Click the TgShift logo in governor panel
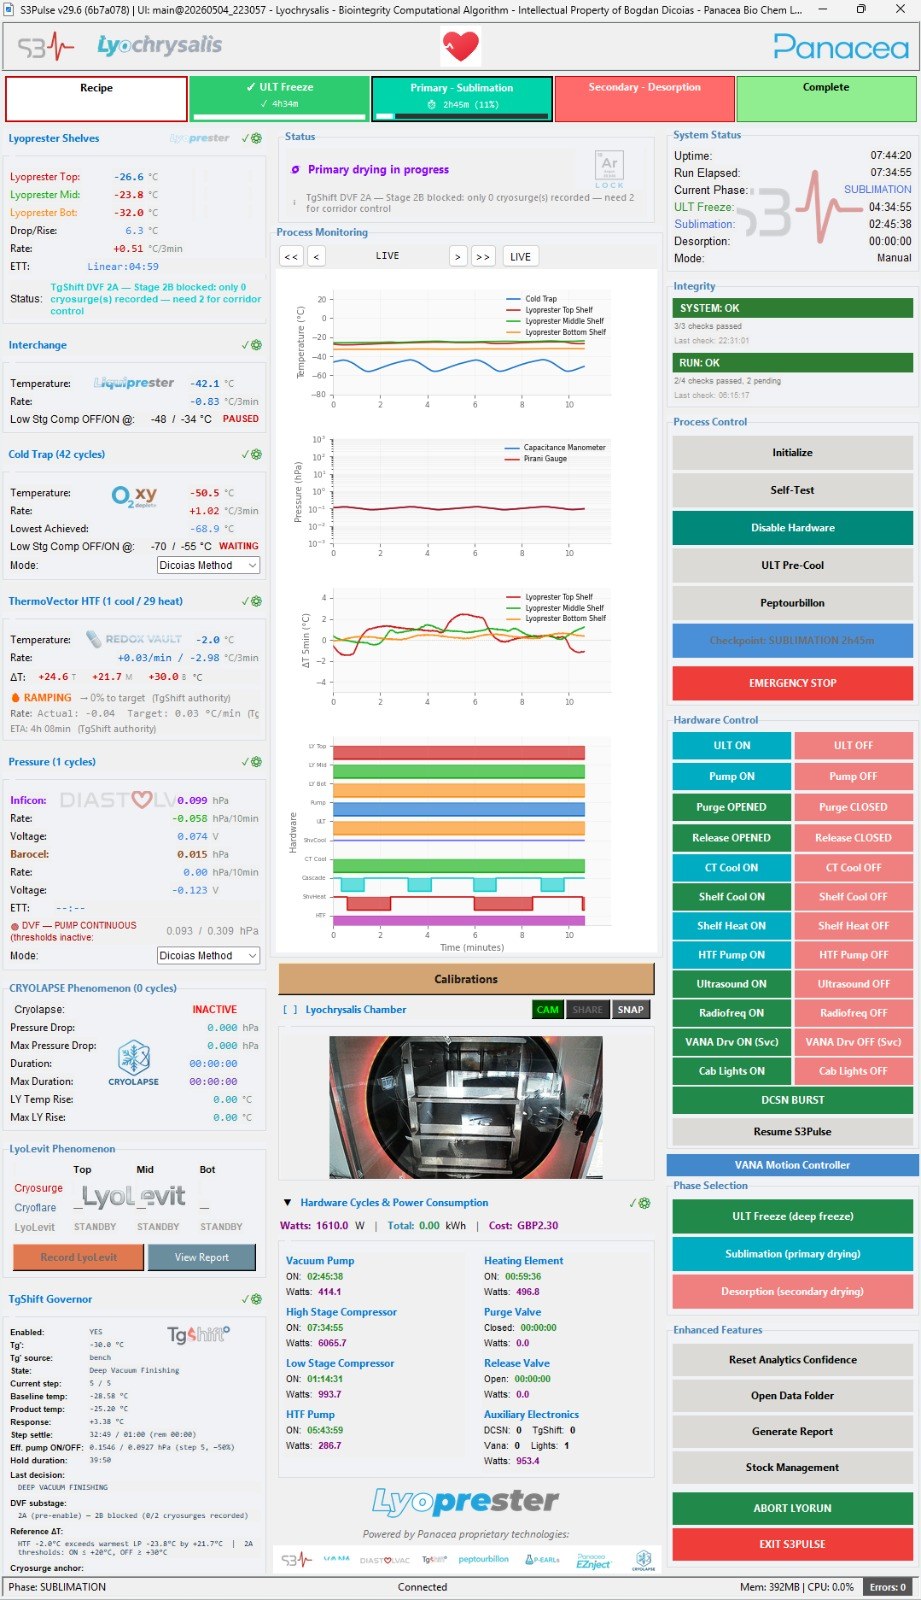 (x=198, y=1334)
